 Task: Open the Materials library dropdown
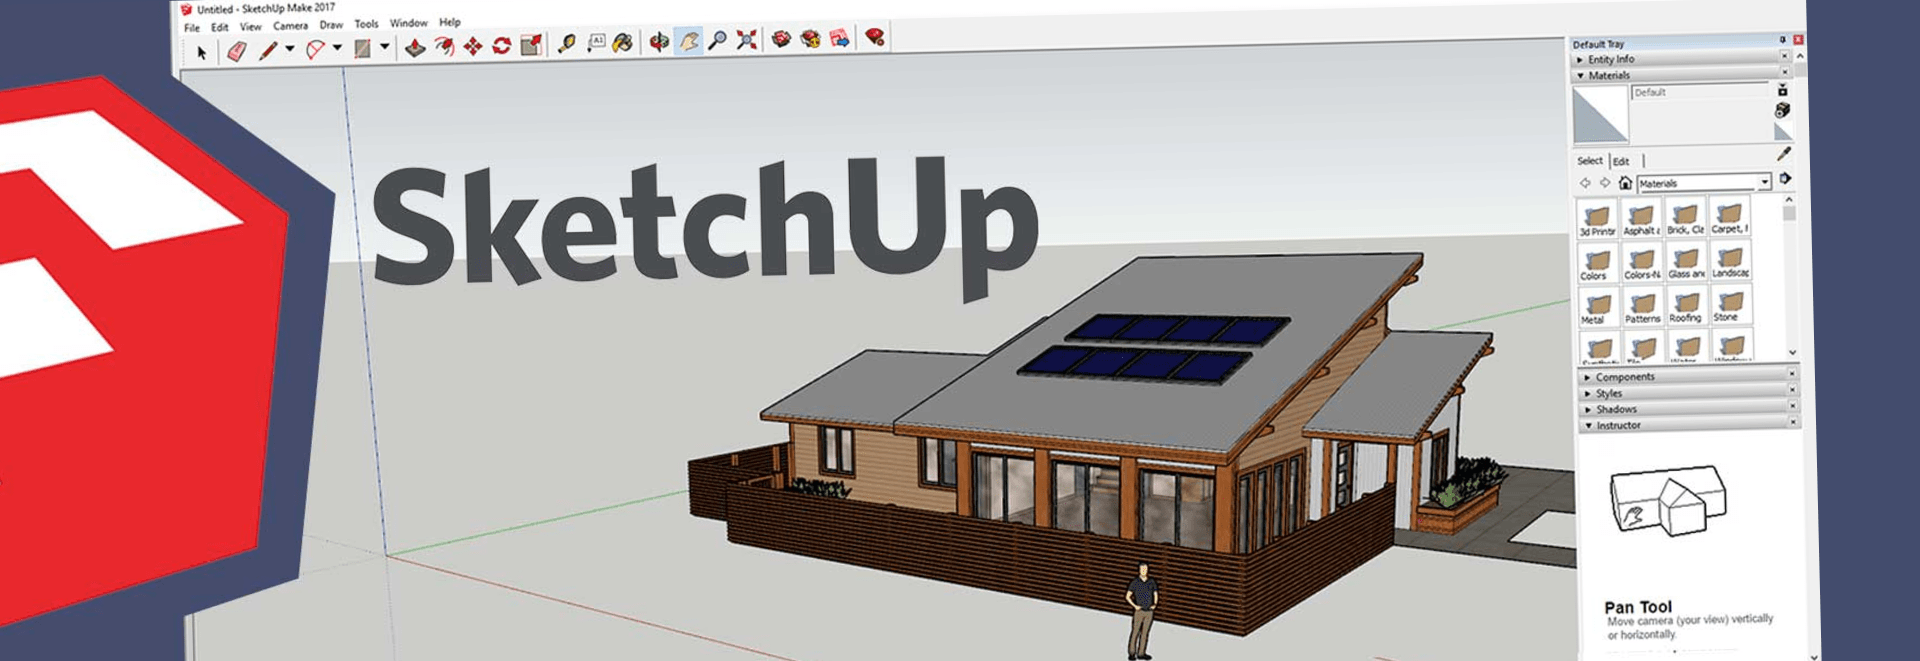tap(1764, 182)
